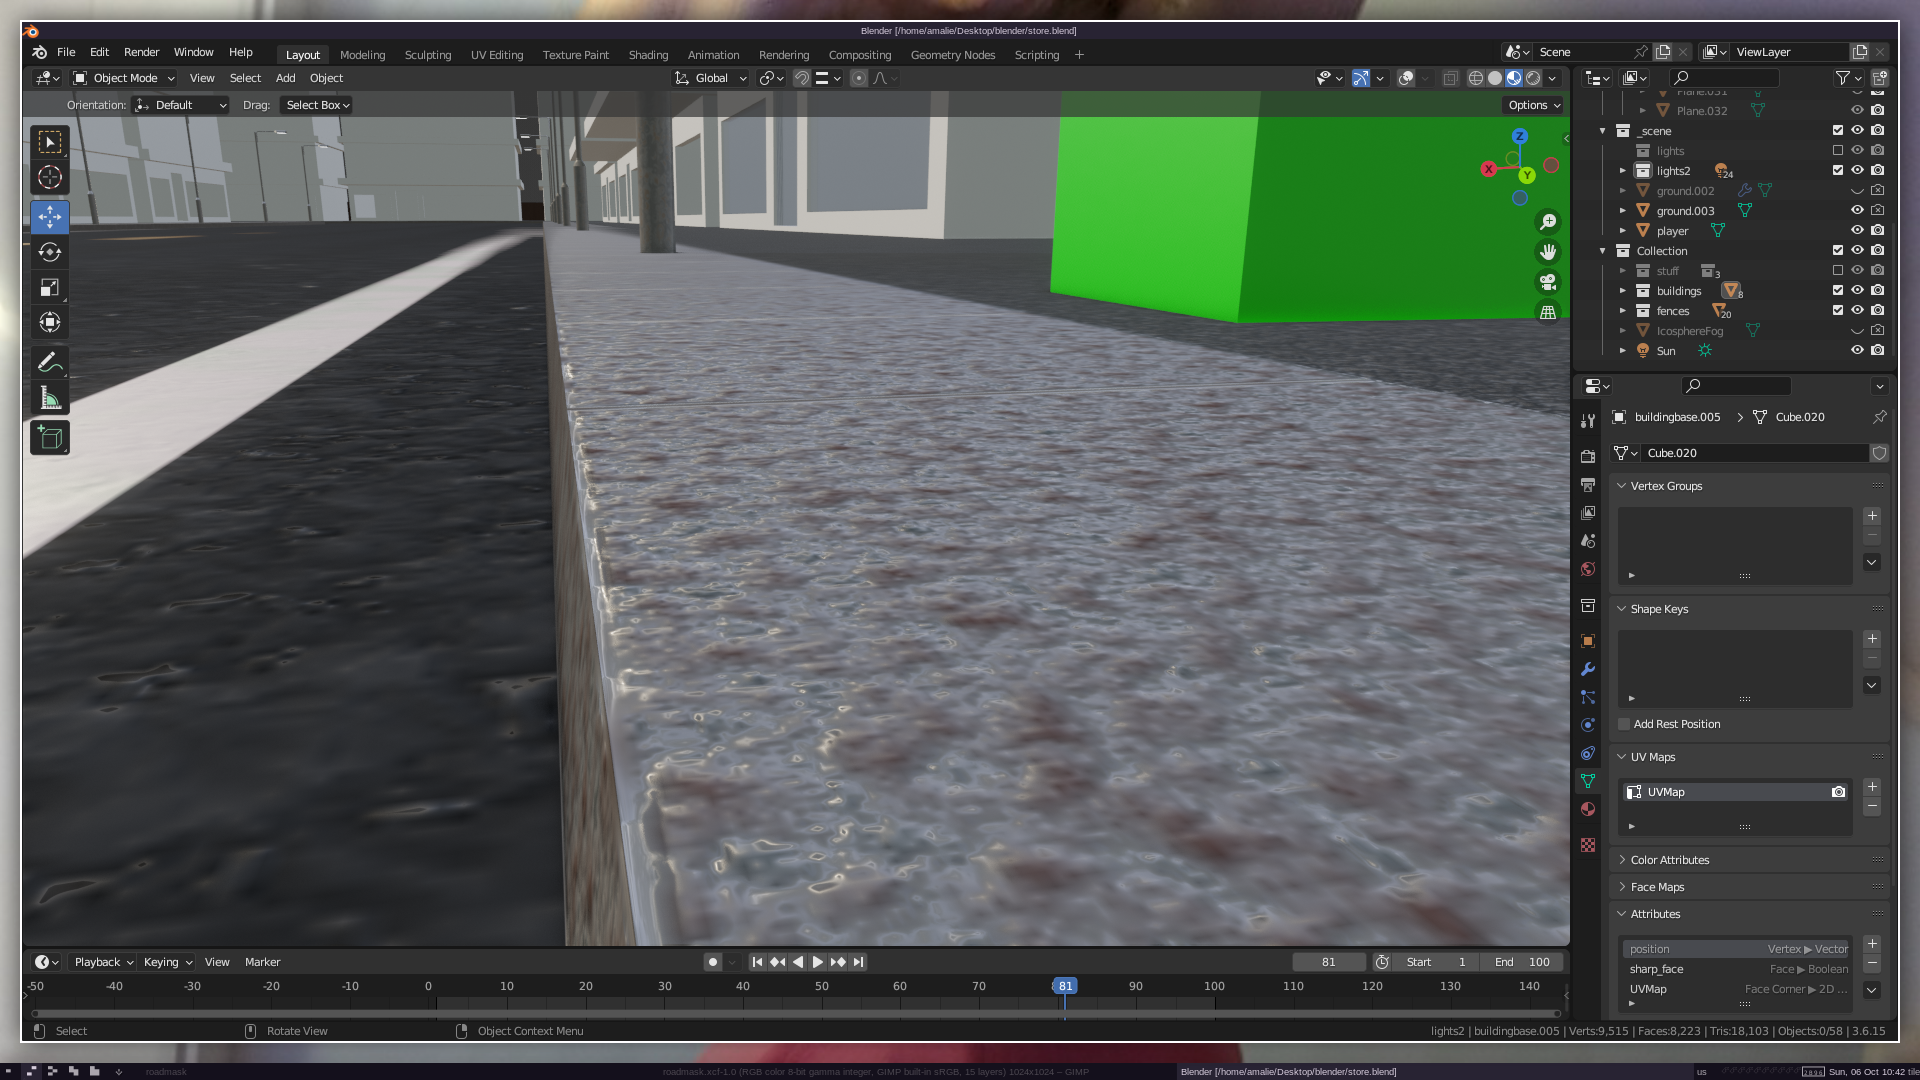Viewport: 1920px width, 1080px height.
Task: Activate the Rotate tool
Action: (50, 252)
